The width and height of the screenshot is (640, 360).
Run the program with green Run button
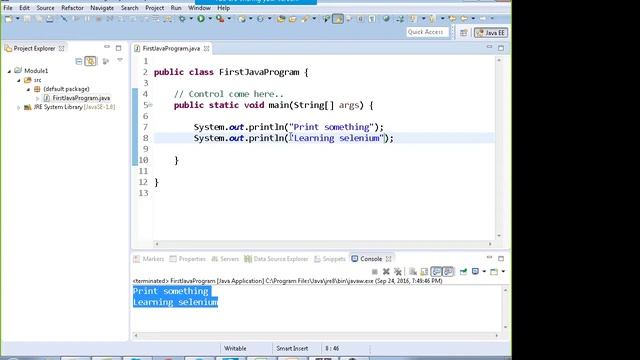pos(201,19)
